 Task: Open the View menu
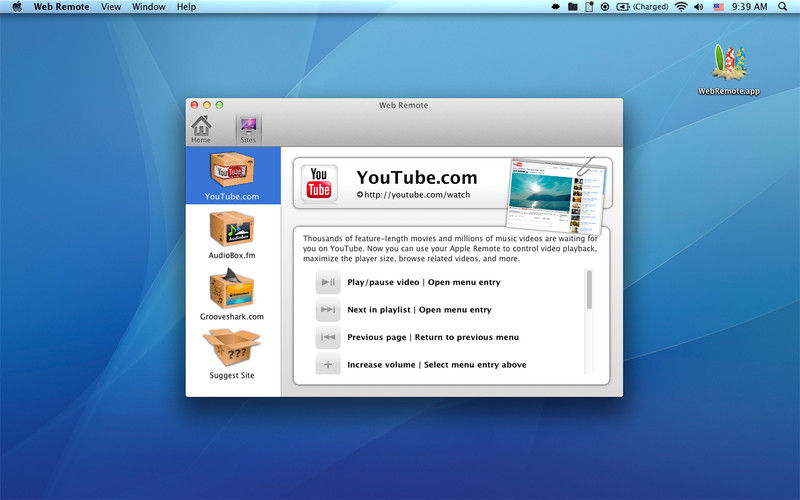pos(111,7)
